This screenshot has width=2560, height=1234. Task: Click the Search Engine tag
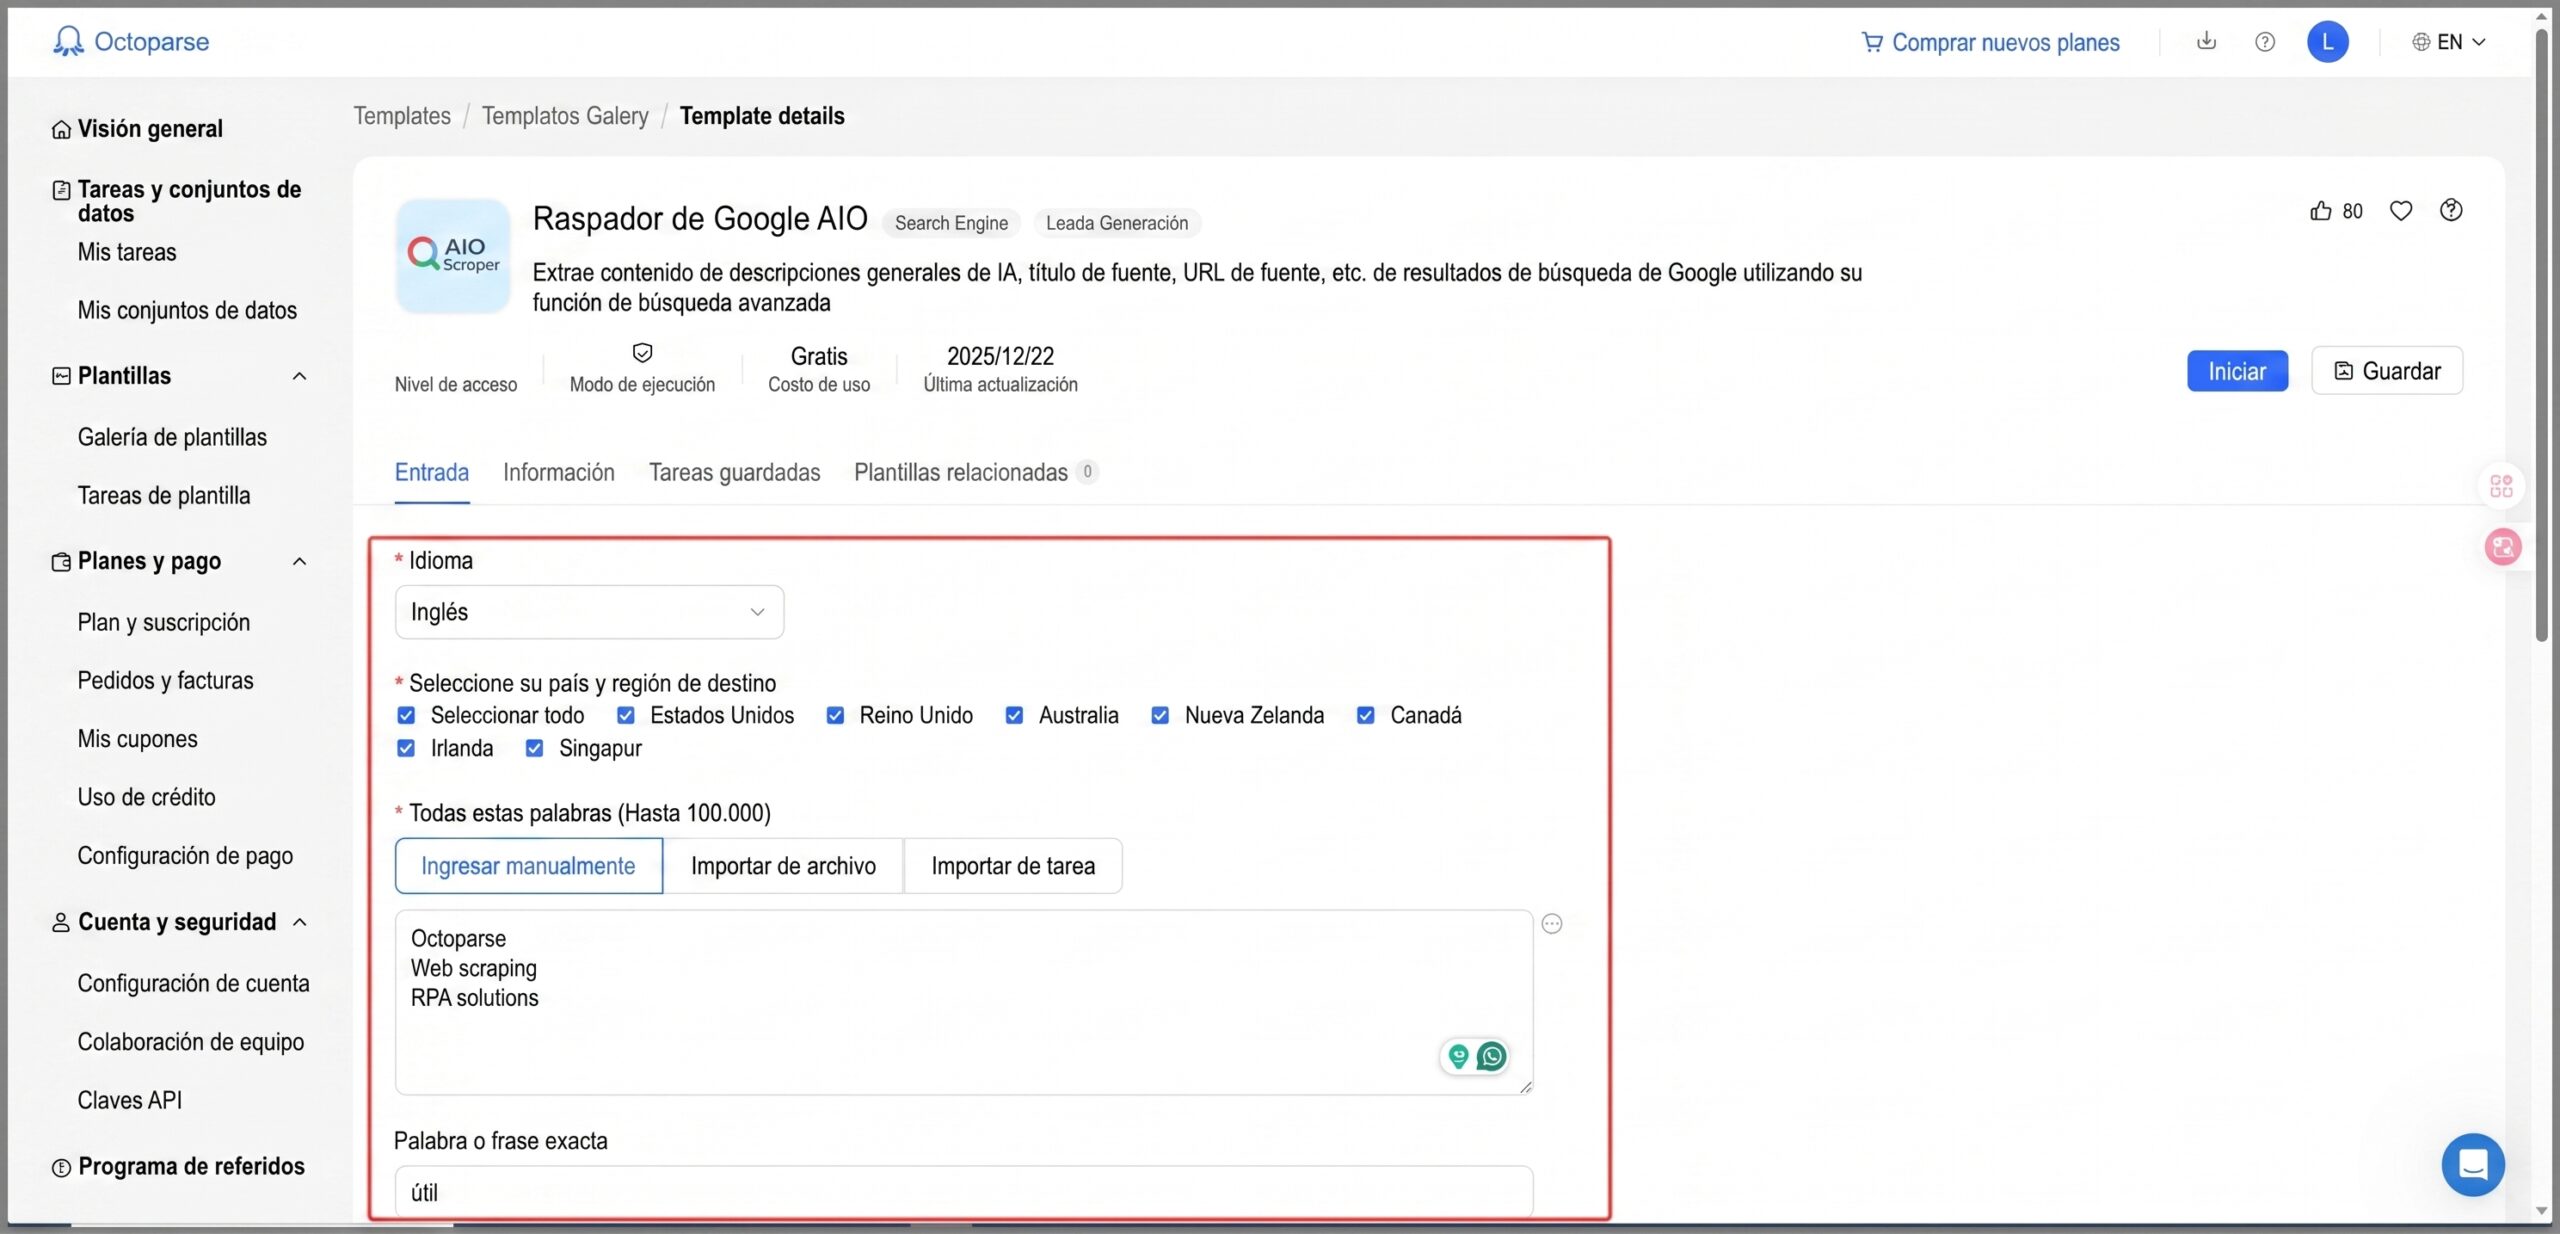951,223
